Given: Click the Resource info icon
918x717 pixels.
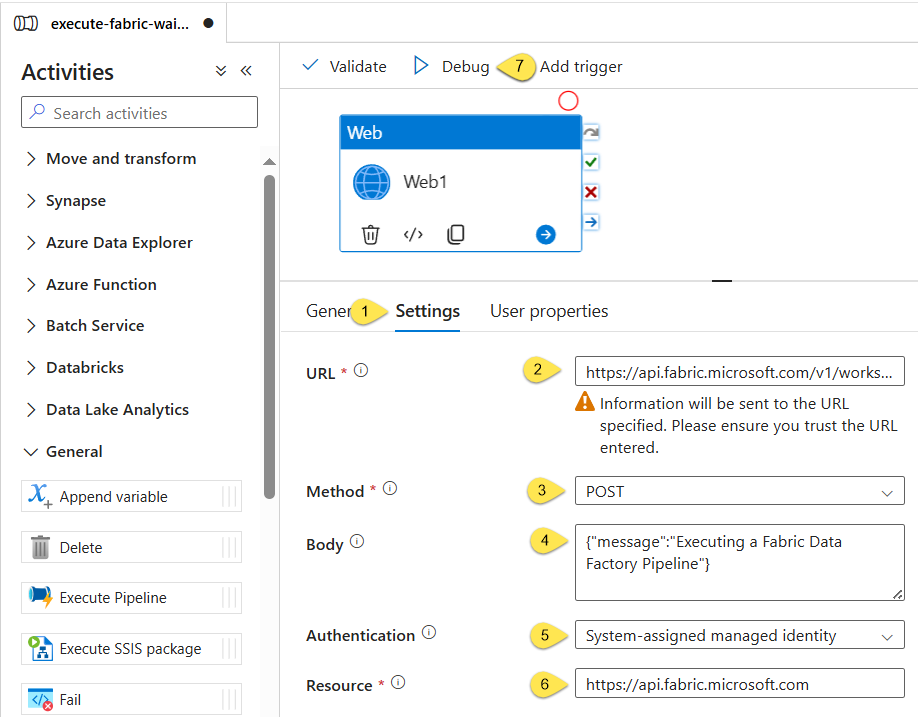Looking at the screenshot, I should click(398, 682).
